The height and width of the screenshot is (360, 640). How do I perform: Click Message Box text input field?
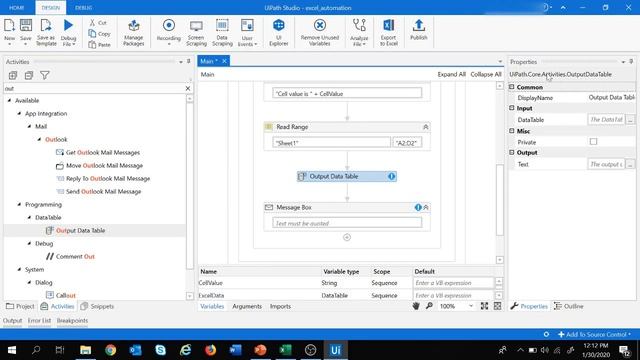click(347, 223)
